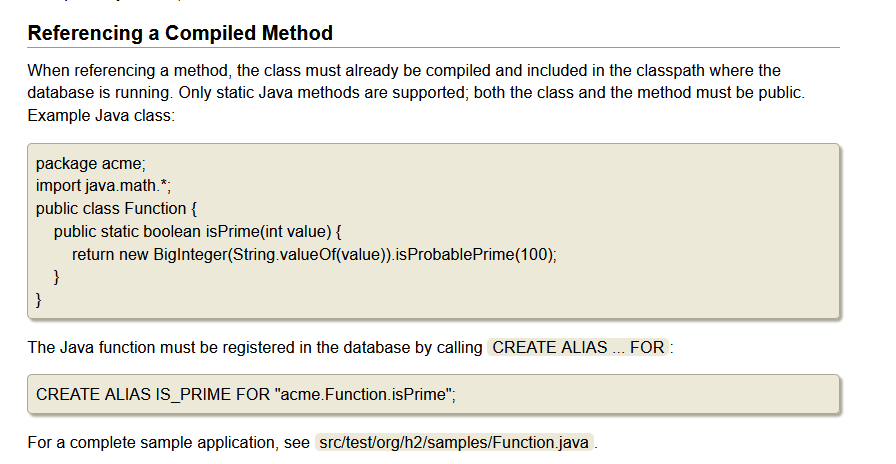
Task: Click the 'package acme;' code line
Action: pos(91,163)
